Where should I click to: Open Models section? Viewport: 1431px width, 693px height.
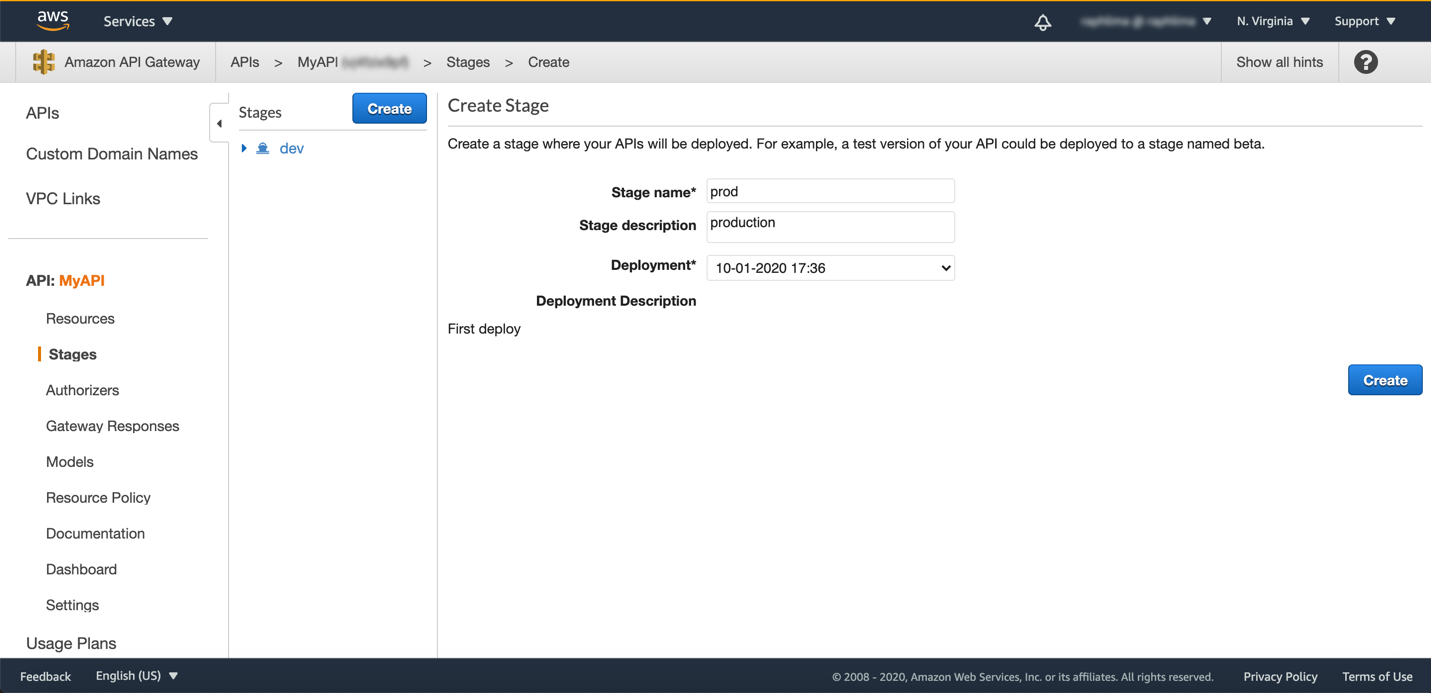[x=70, y=462]
